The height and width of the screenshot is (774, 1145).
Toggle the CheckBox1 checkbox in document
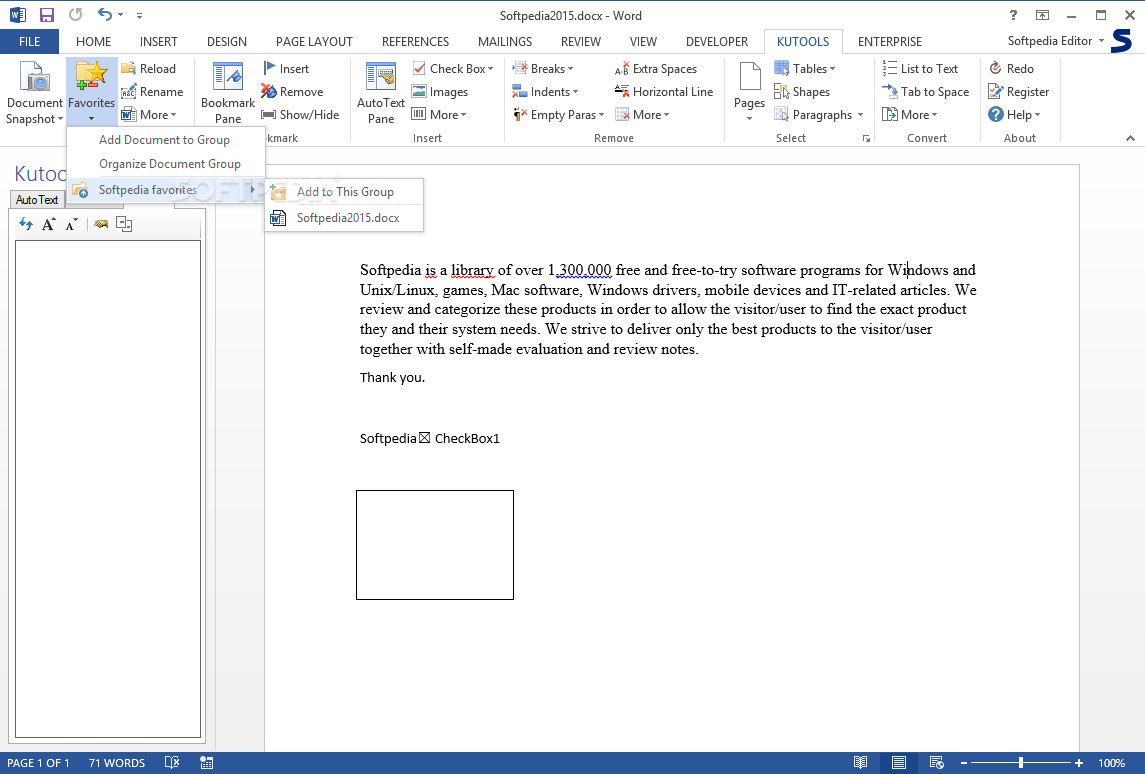pyautogui.click(x=424, y=438)
